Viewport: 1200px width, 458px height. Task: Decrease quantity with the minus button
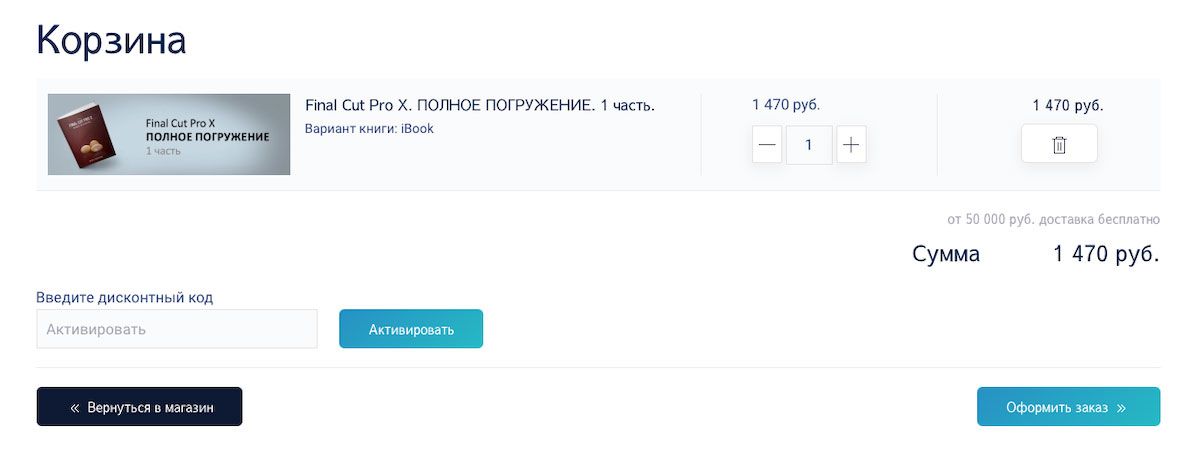[x=767, y=145]
